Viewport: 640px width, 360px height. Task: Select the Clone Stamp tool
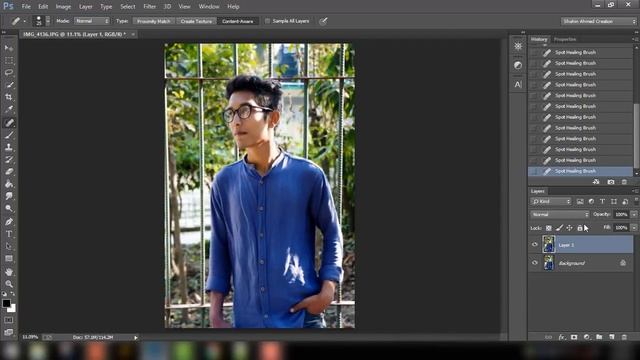[9, 147]
